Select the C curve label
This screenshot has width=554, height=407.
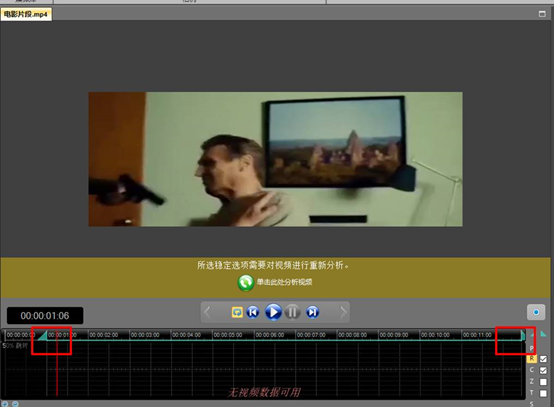[531, 370]
